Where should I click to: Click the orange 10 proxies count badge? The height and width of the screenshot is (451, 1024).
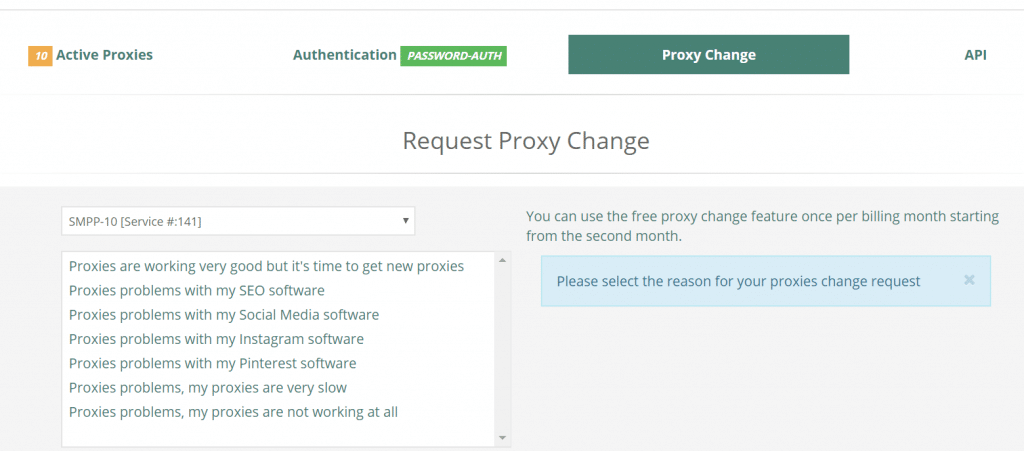[x=40, y=56]
